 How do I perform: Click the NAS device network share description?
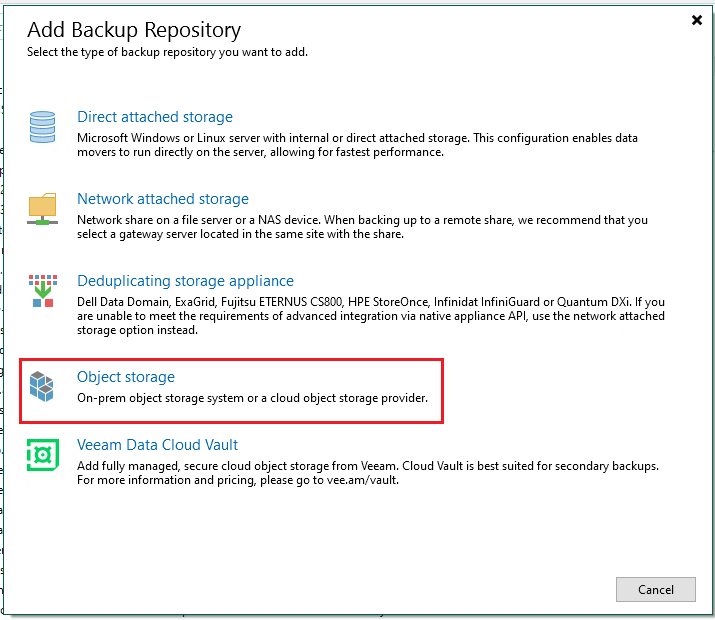tap(362, 227)
